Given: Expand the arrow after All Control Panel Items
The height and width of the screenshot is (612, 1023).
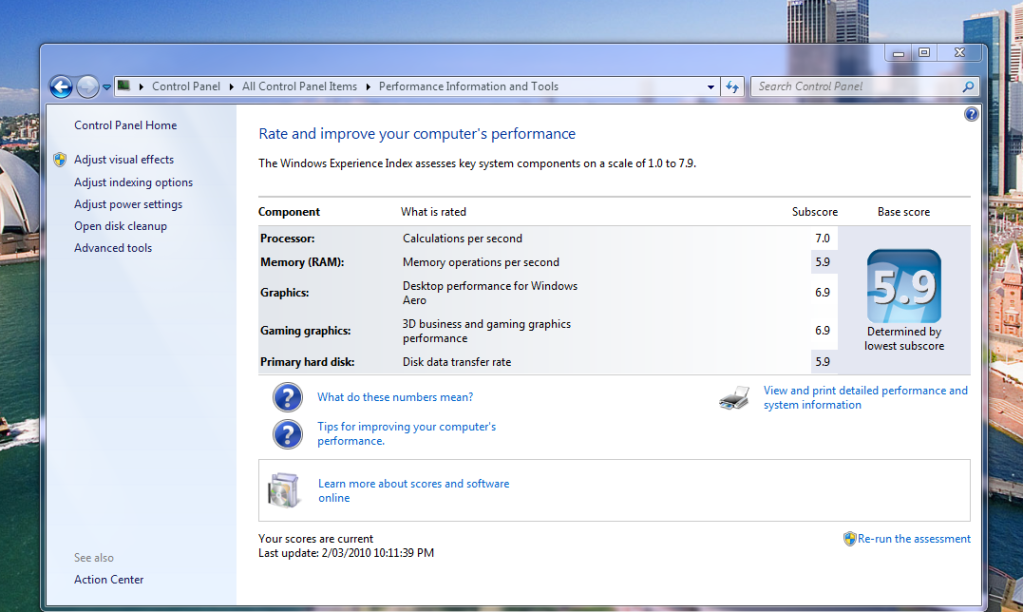Looking at the screenshot, I should tap(368, 87).
